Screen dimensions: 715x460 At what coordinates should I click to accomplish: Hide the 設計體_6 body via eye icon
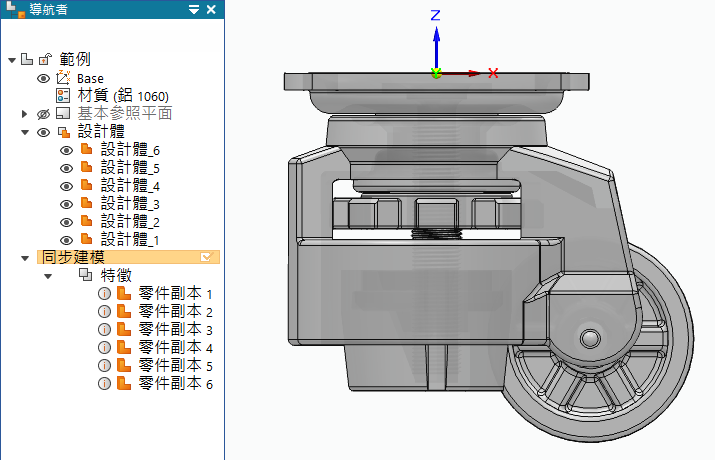(66, 150)
